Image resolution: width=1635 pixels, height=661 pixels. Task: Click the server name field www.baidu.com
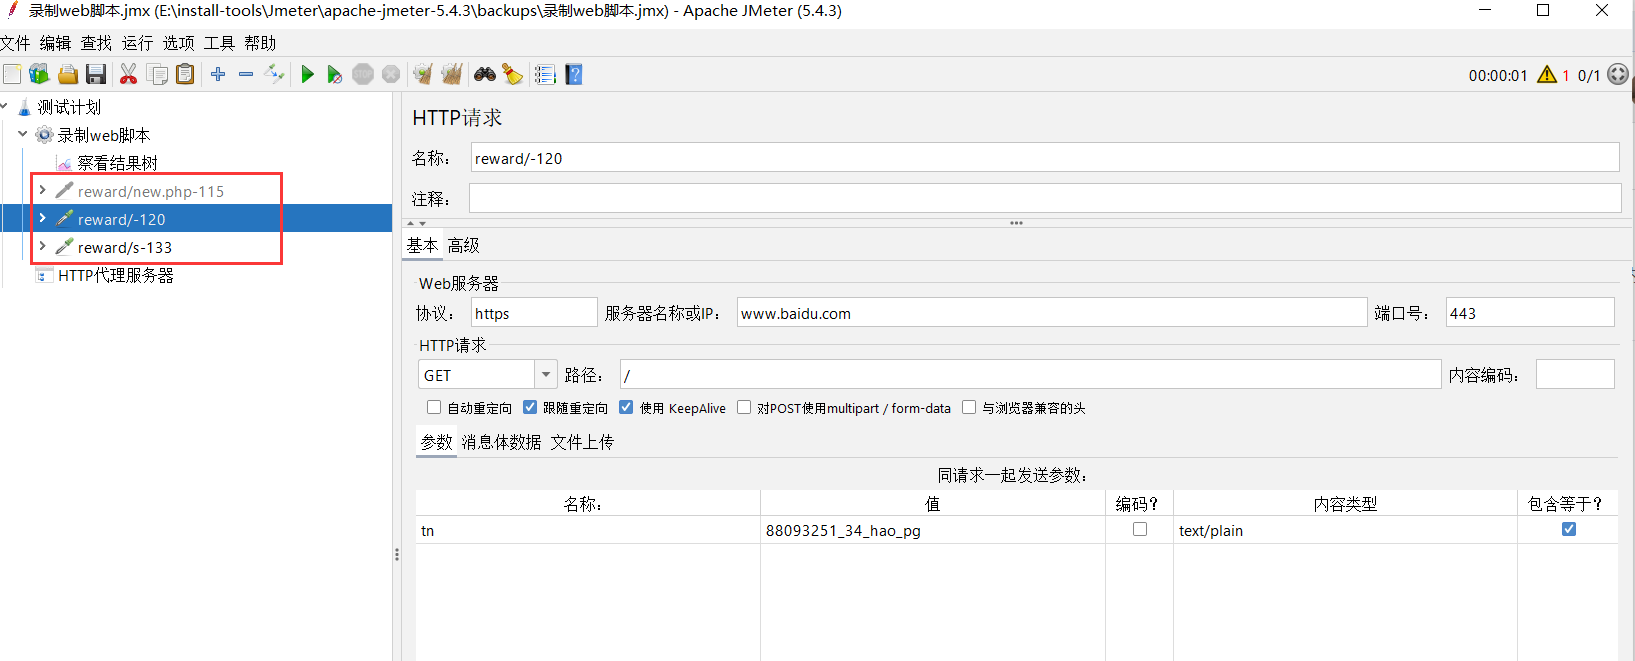click(x=1052, y=313)
